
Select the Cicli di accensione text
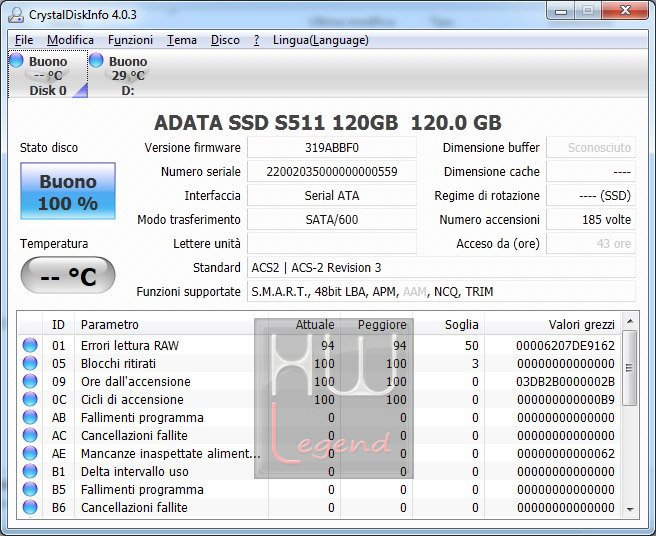click(x=132, y=399)
